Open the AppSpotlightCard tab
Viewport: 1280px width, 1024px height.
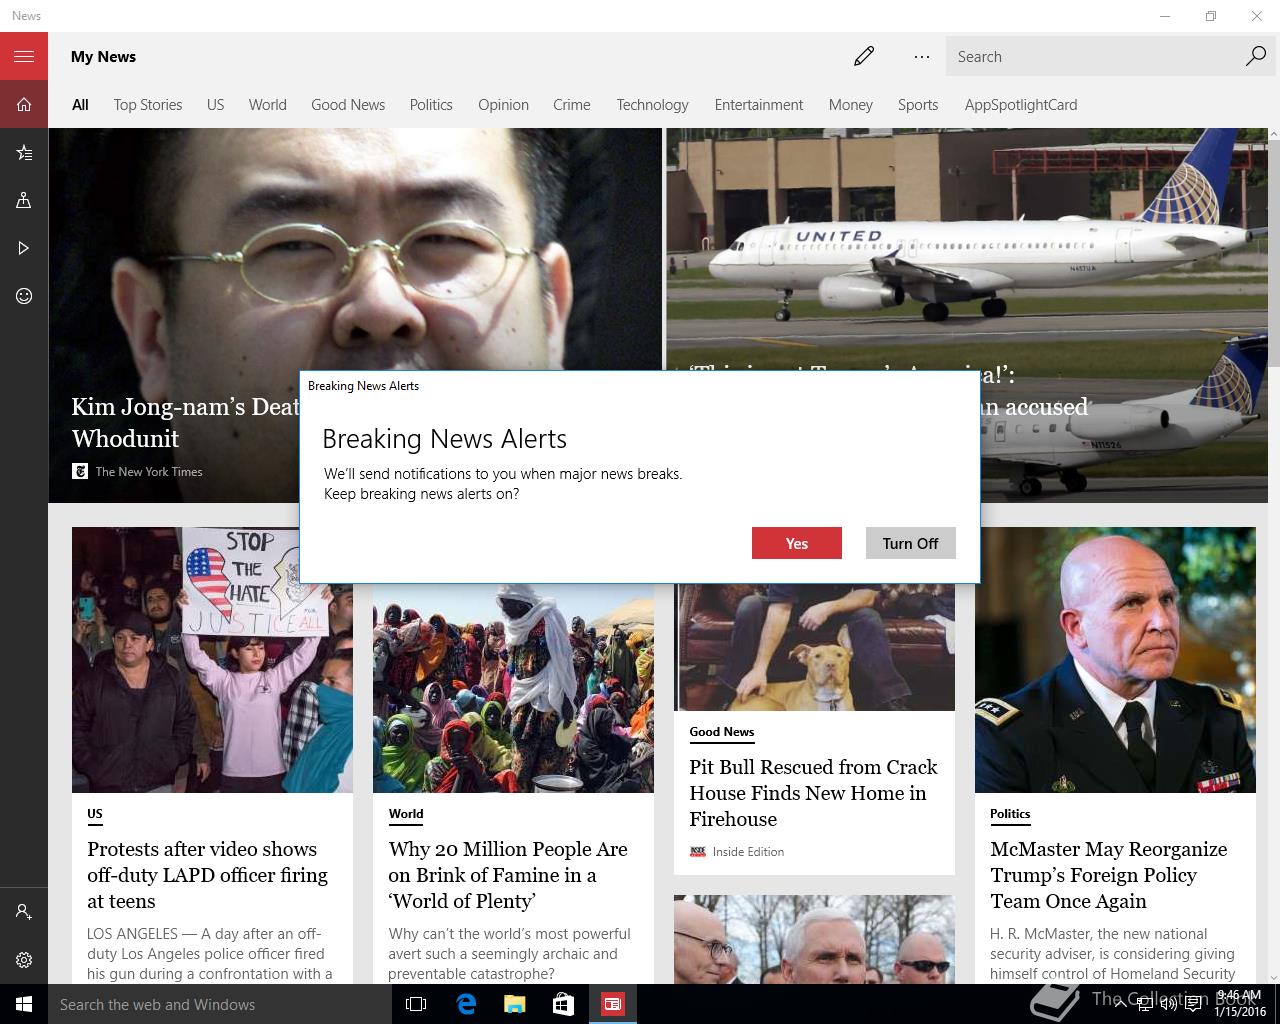1021,104
